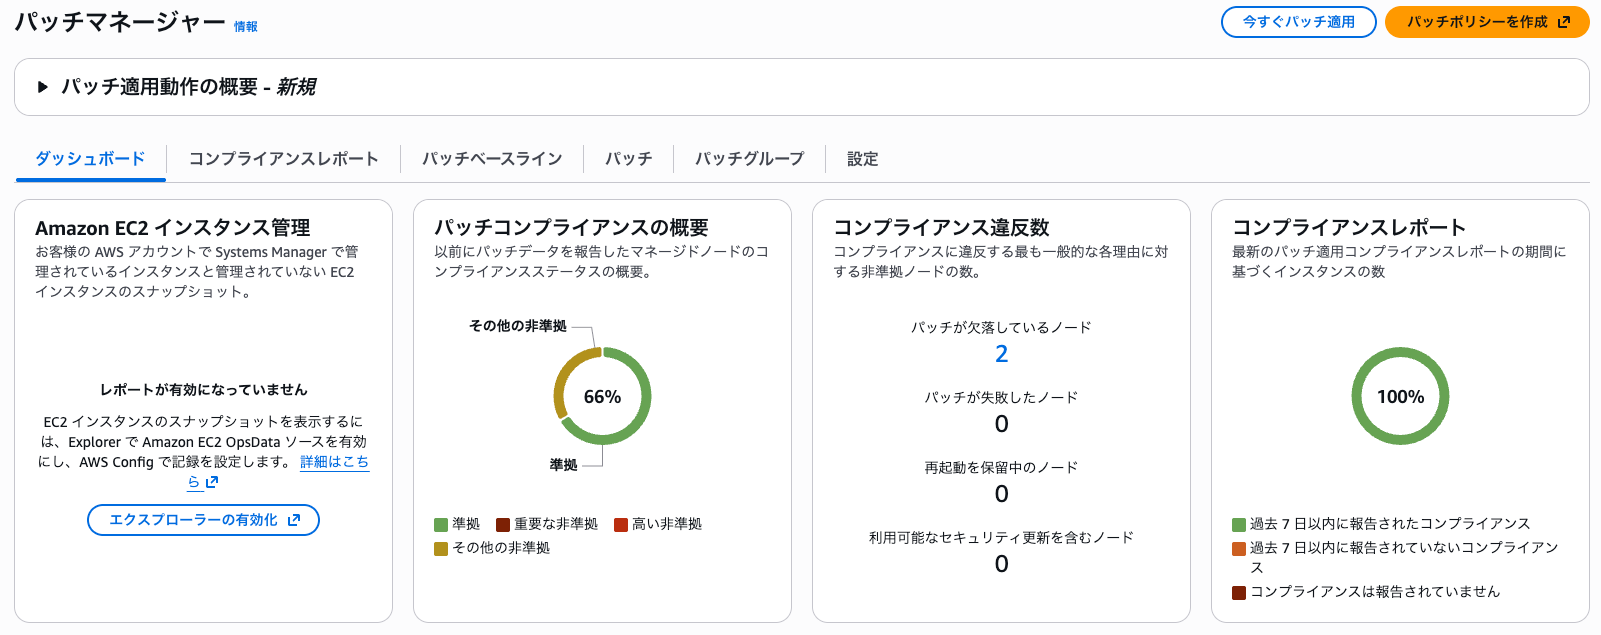Go to the パッチグループ tab

[748, 158]
